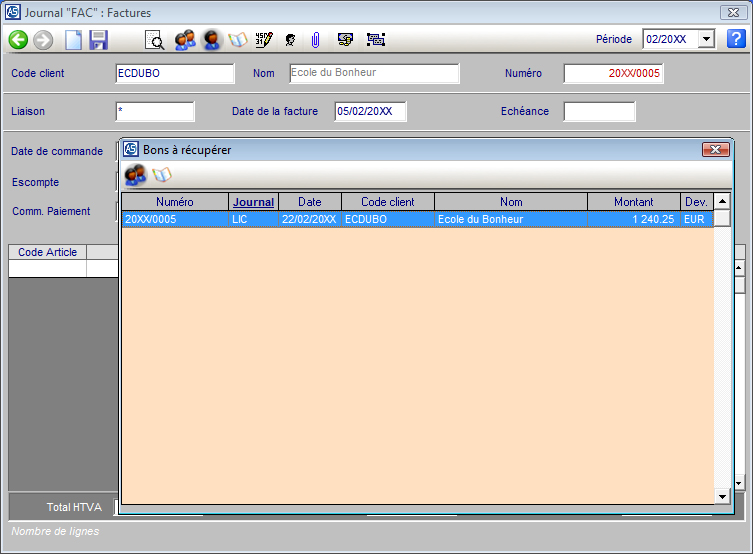Screen dimensions: 753x554
Task: Click dialog list scrollbar down arrow
Action: click(722, 496)
